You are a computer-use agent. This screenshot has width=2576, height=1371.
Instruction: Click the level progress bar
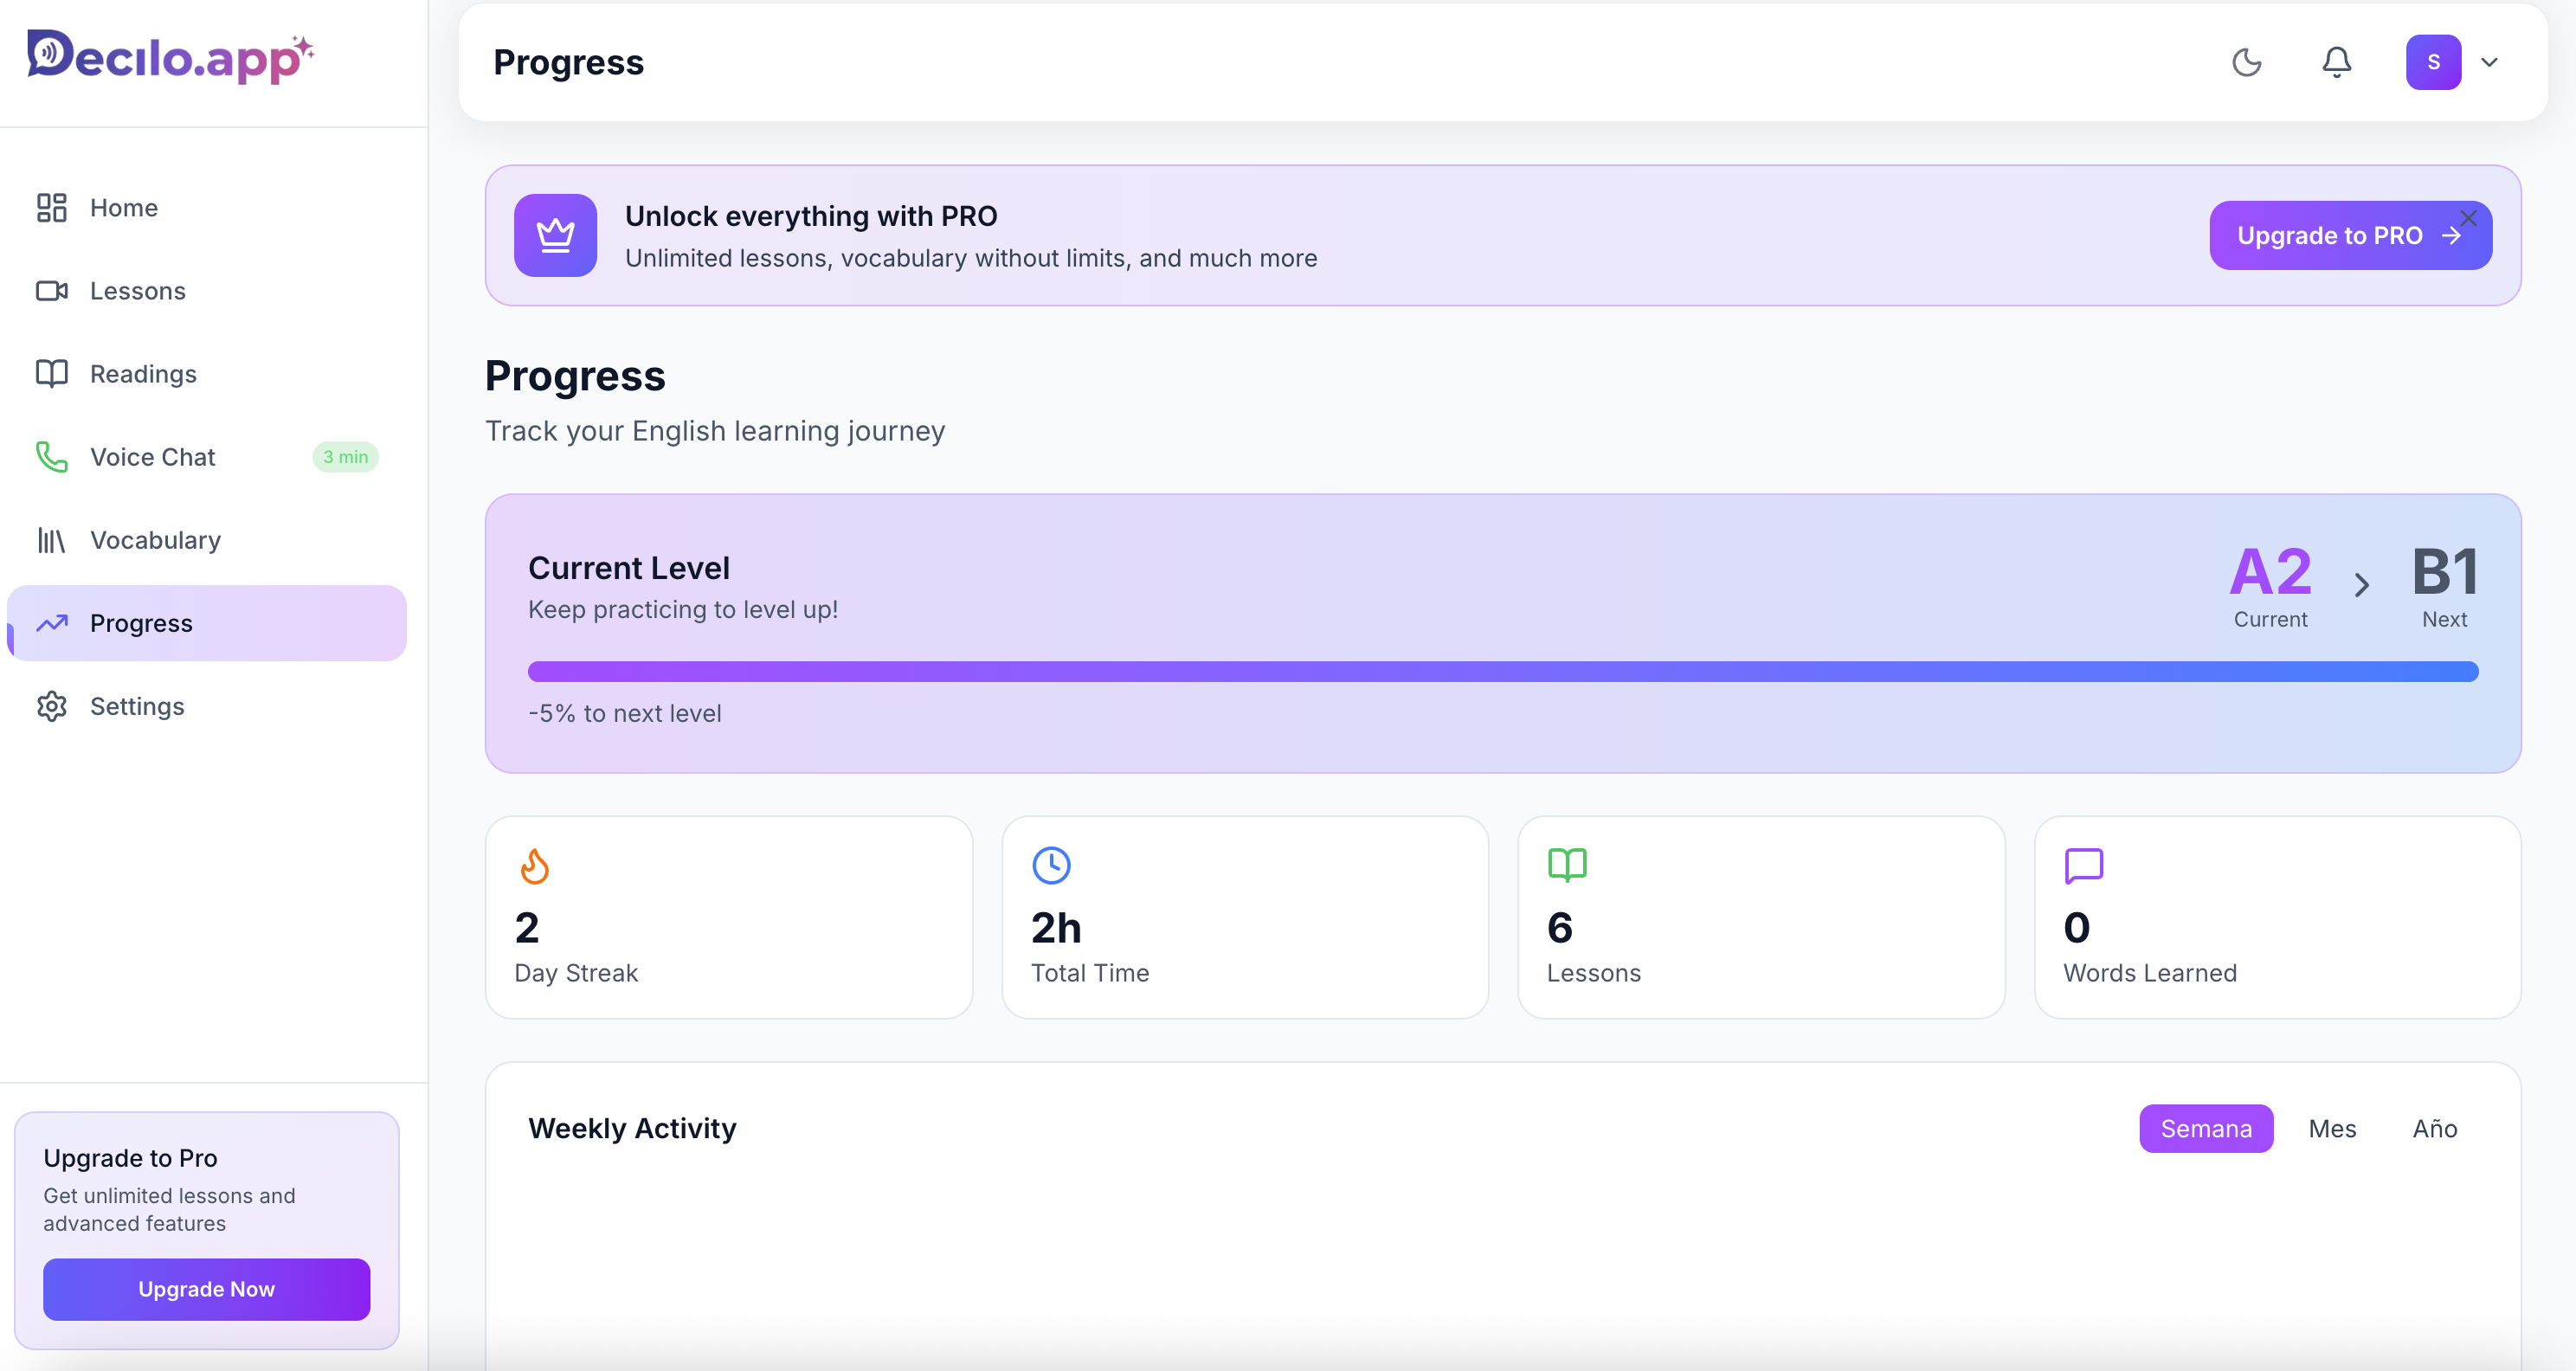coord(1502,671)
